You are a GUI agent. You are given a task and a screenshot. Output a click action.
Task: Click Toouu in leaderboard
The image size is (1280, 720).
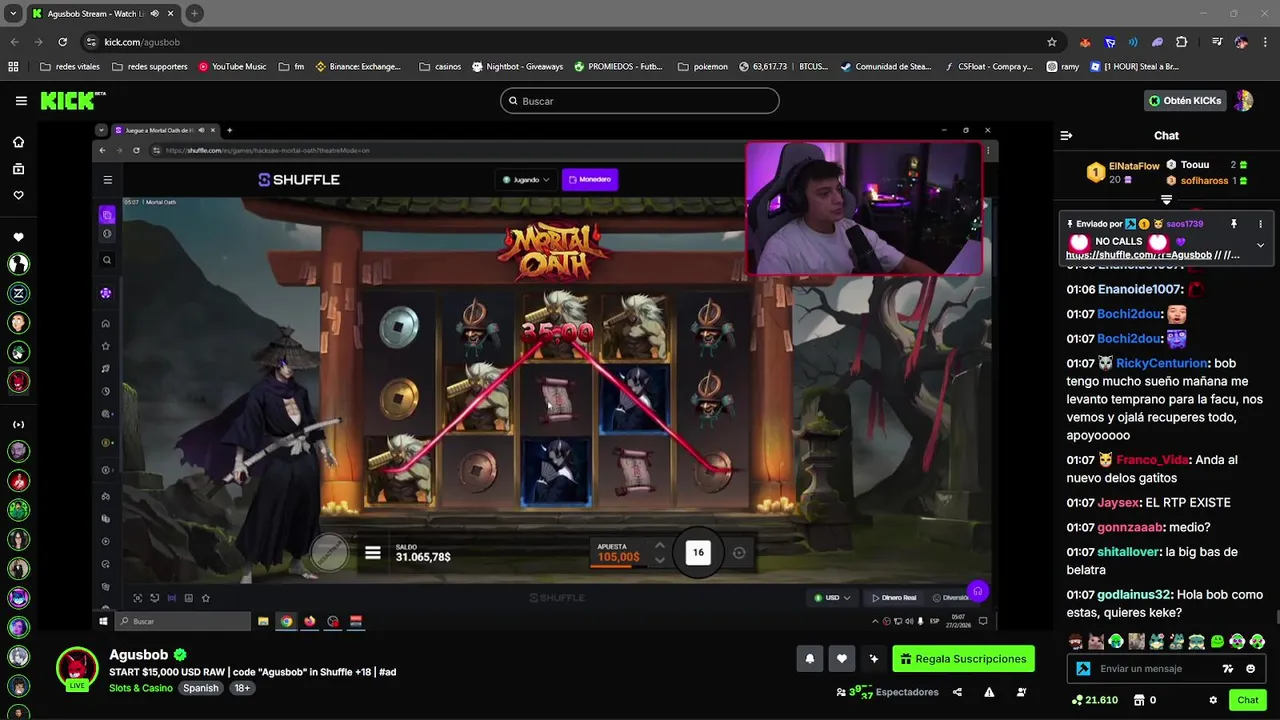pos(1195,164)
